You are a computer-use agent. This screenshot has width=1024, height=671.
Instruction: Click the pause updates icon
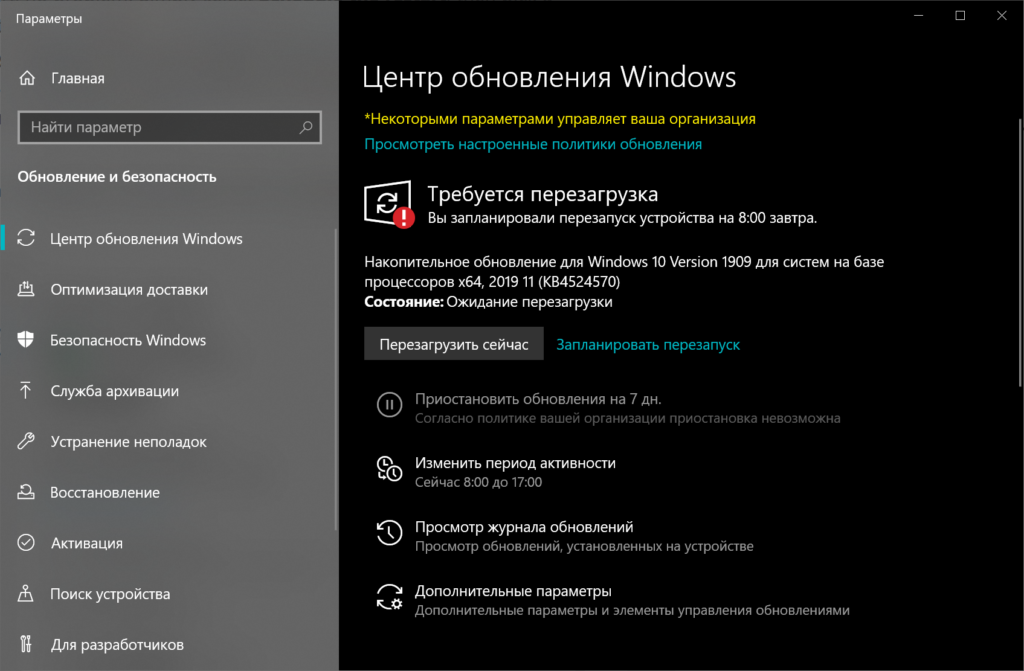[x=390, y=406]
